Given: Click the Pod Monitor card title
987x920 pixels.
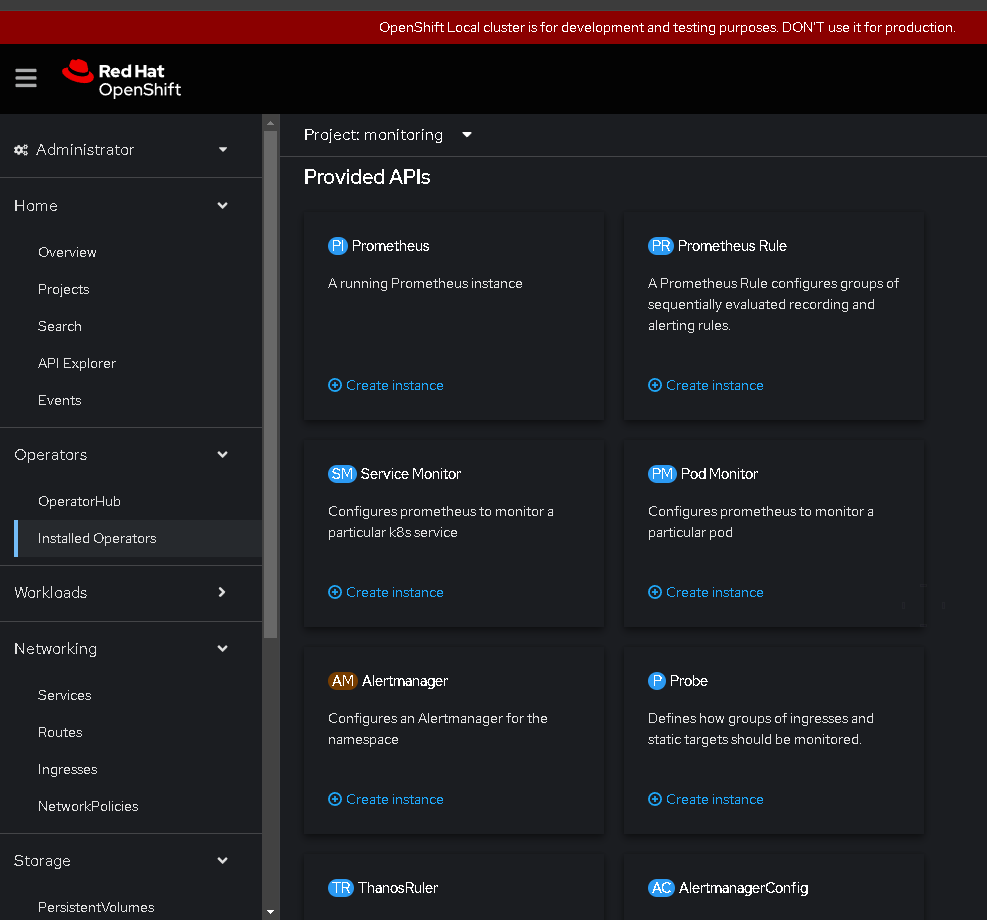Looking at the screenshot, I should tap(719, 474).
